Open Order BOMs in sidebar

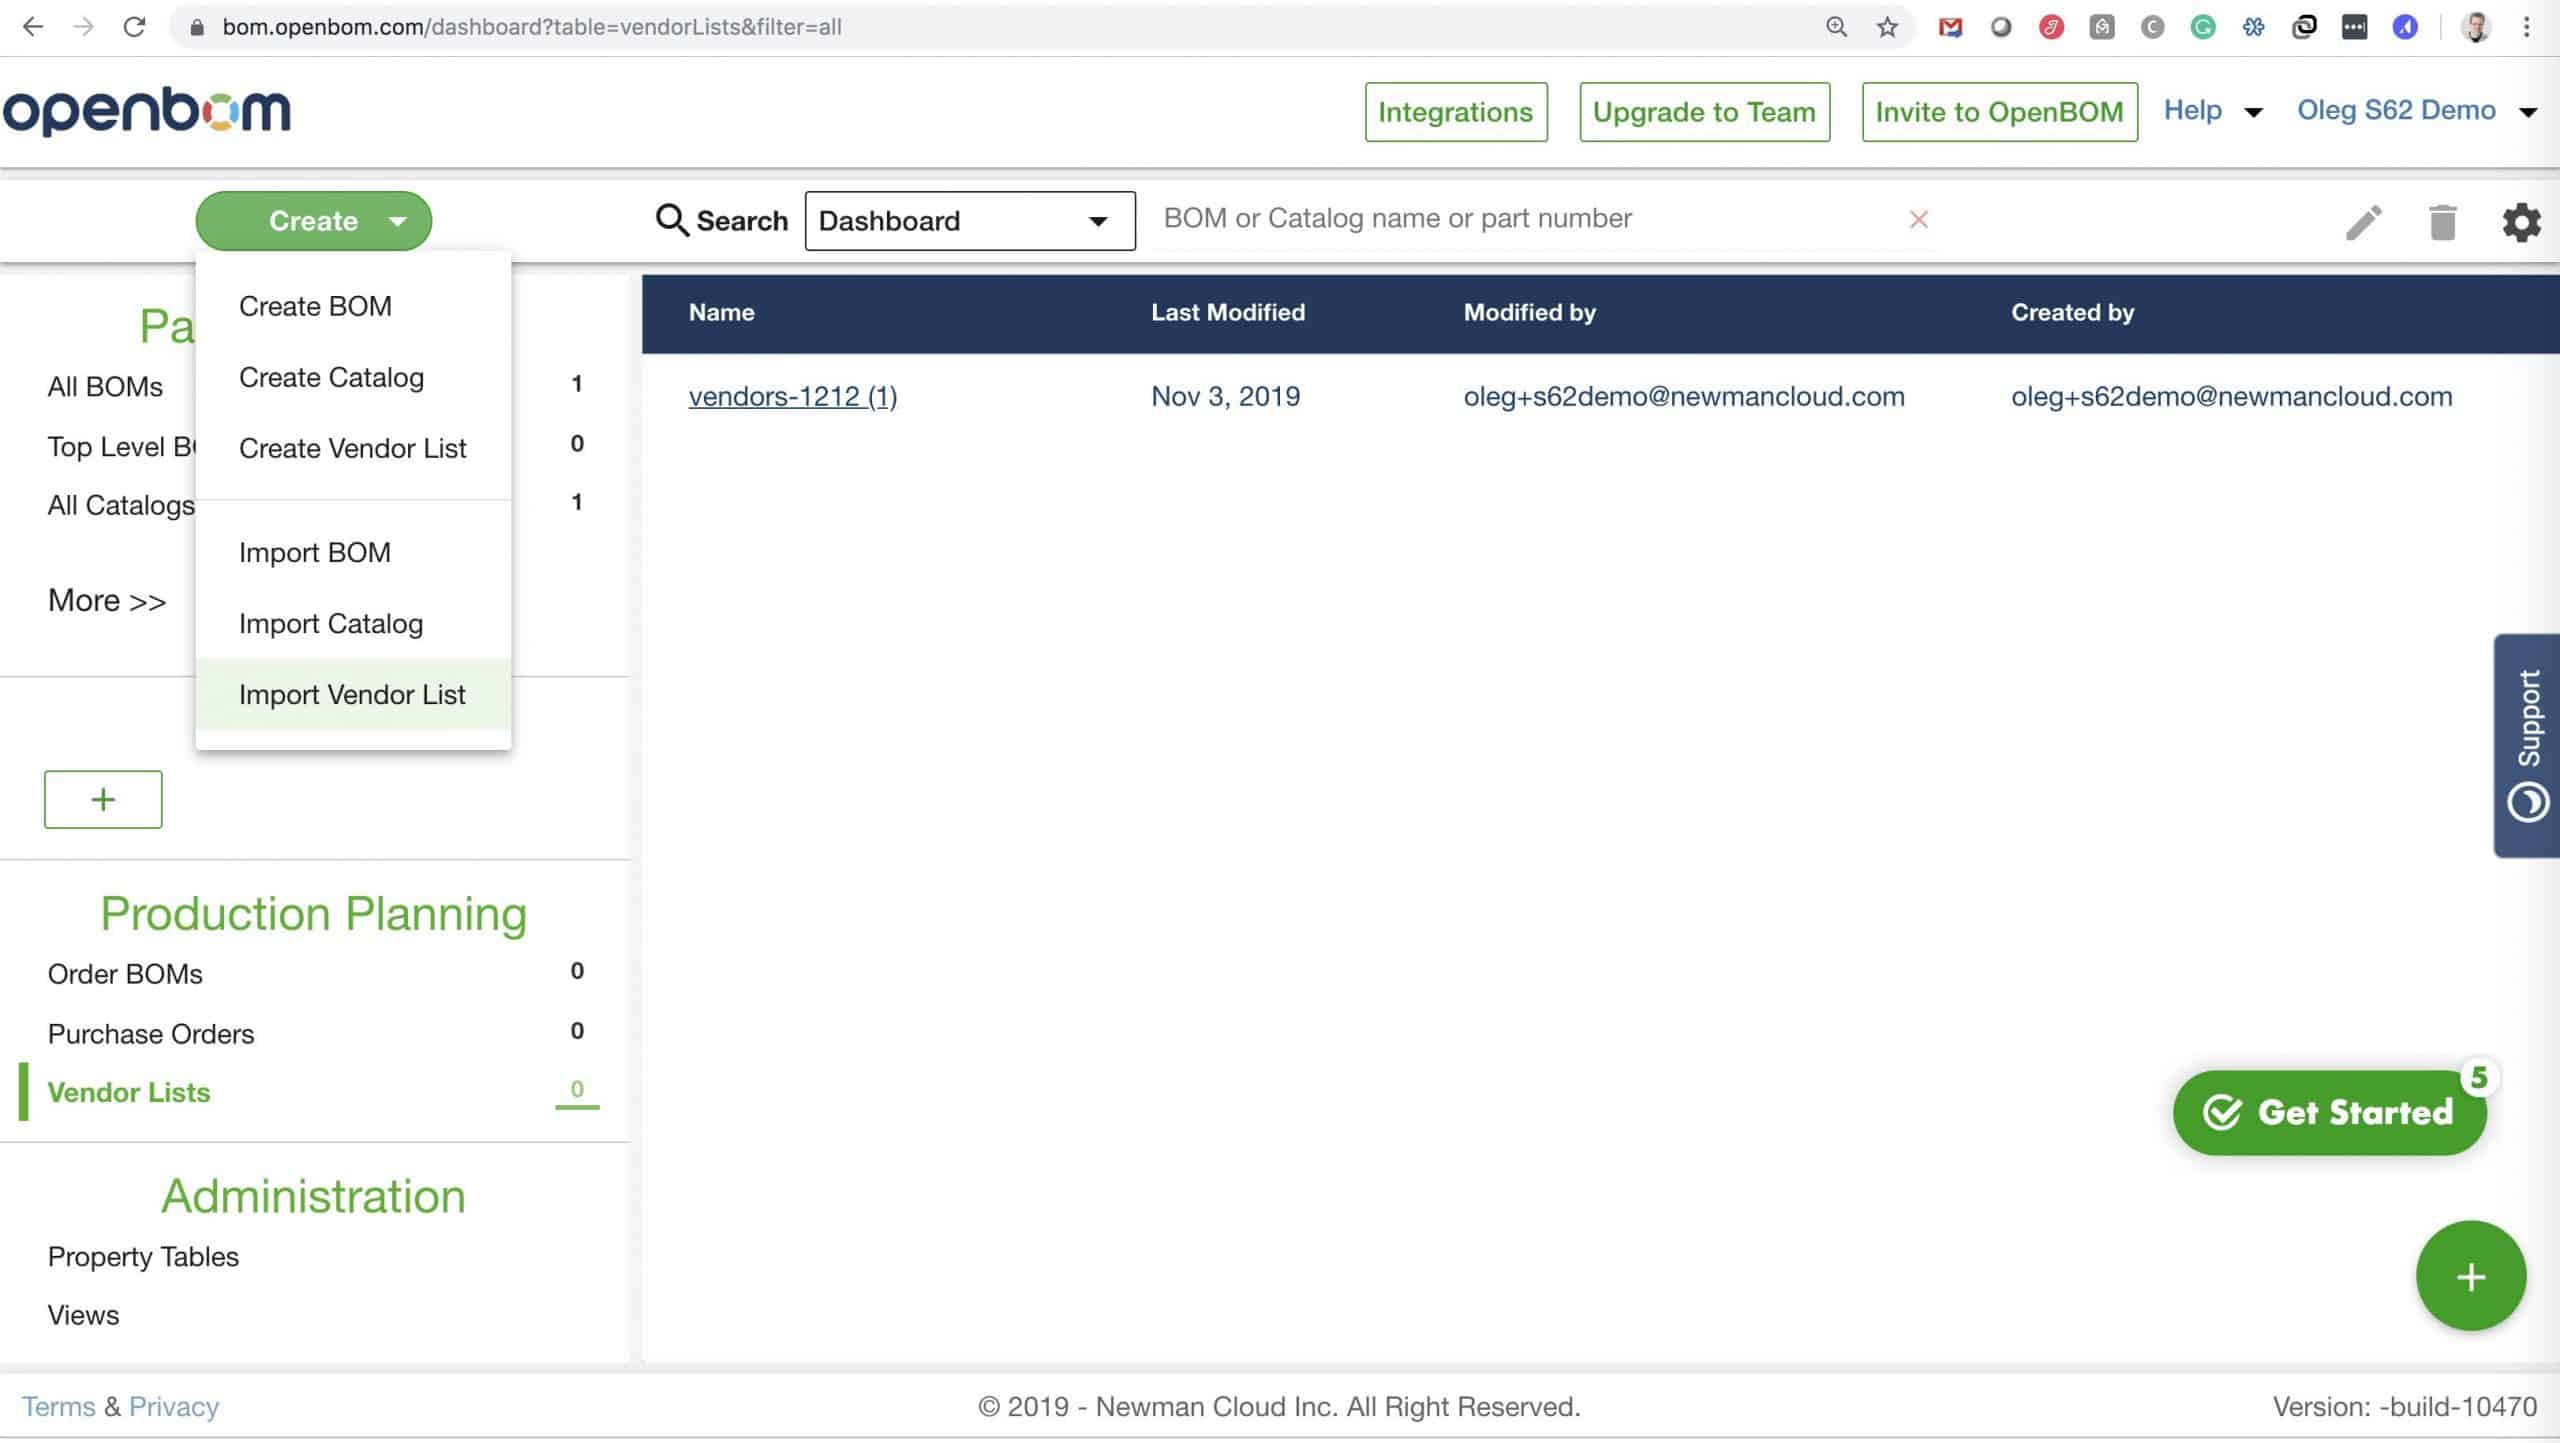pyautogui.click(x=125, y=974)
